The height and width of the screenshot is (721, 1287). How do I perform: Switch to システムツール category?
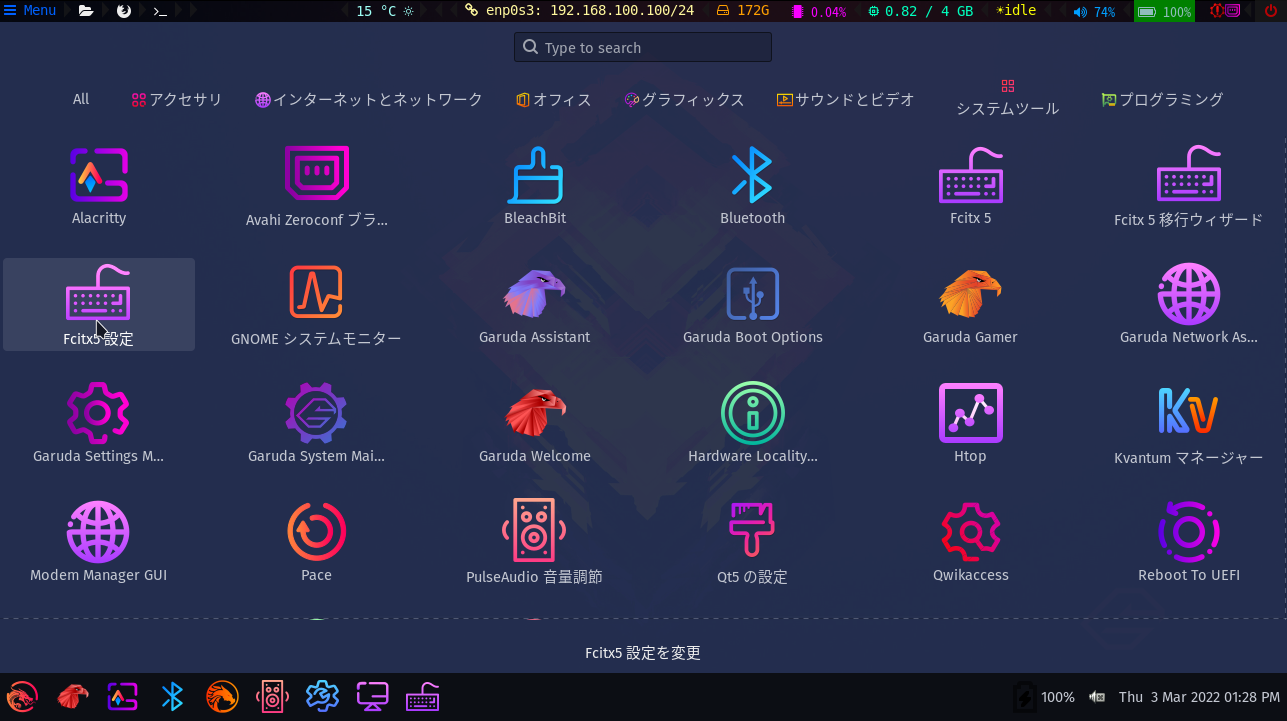coord(1007,99)
